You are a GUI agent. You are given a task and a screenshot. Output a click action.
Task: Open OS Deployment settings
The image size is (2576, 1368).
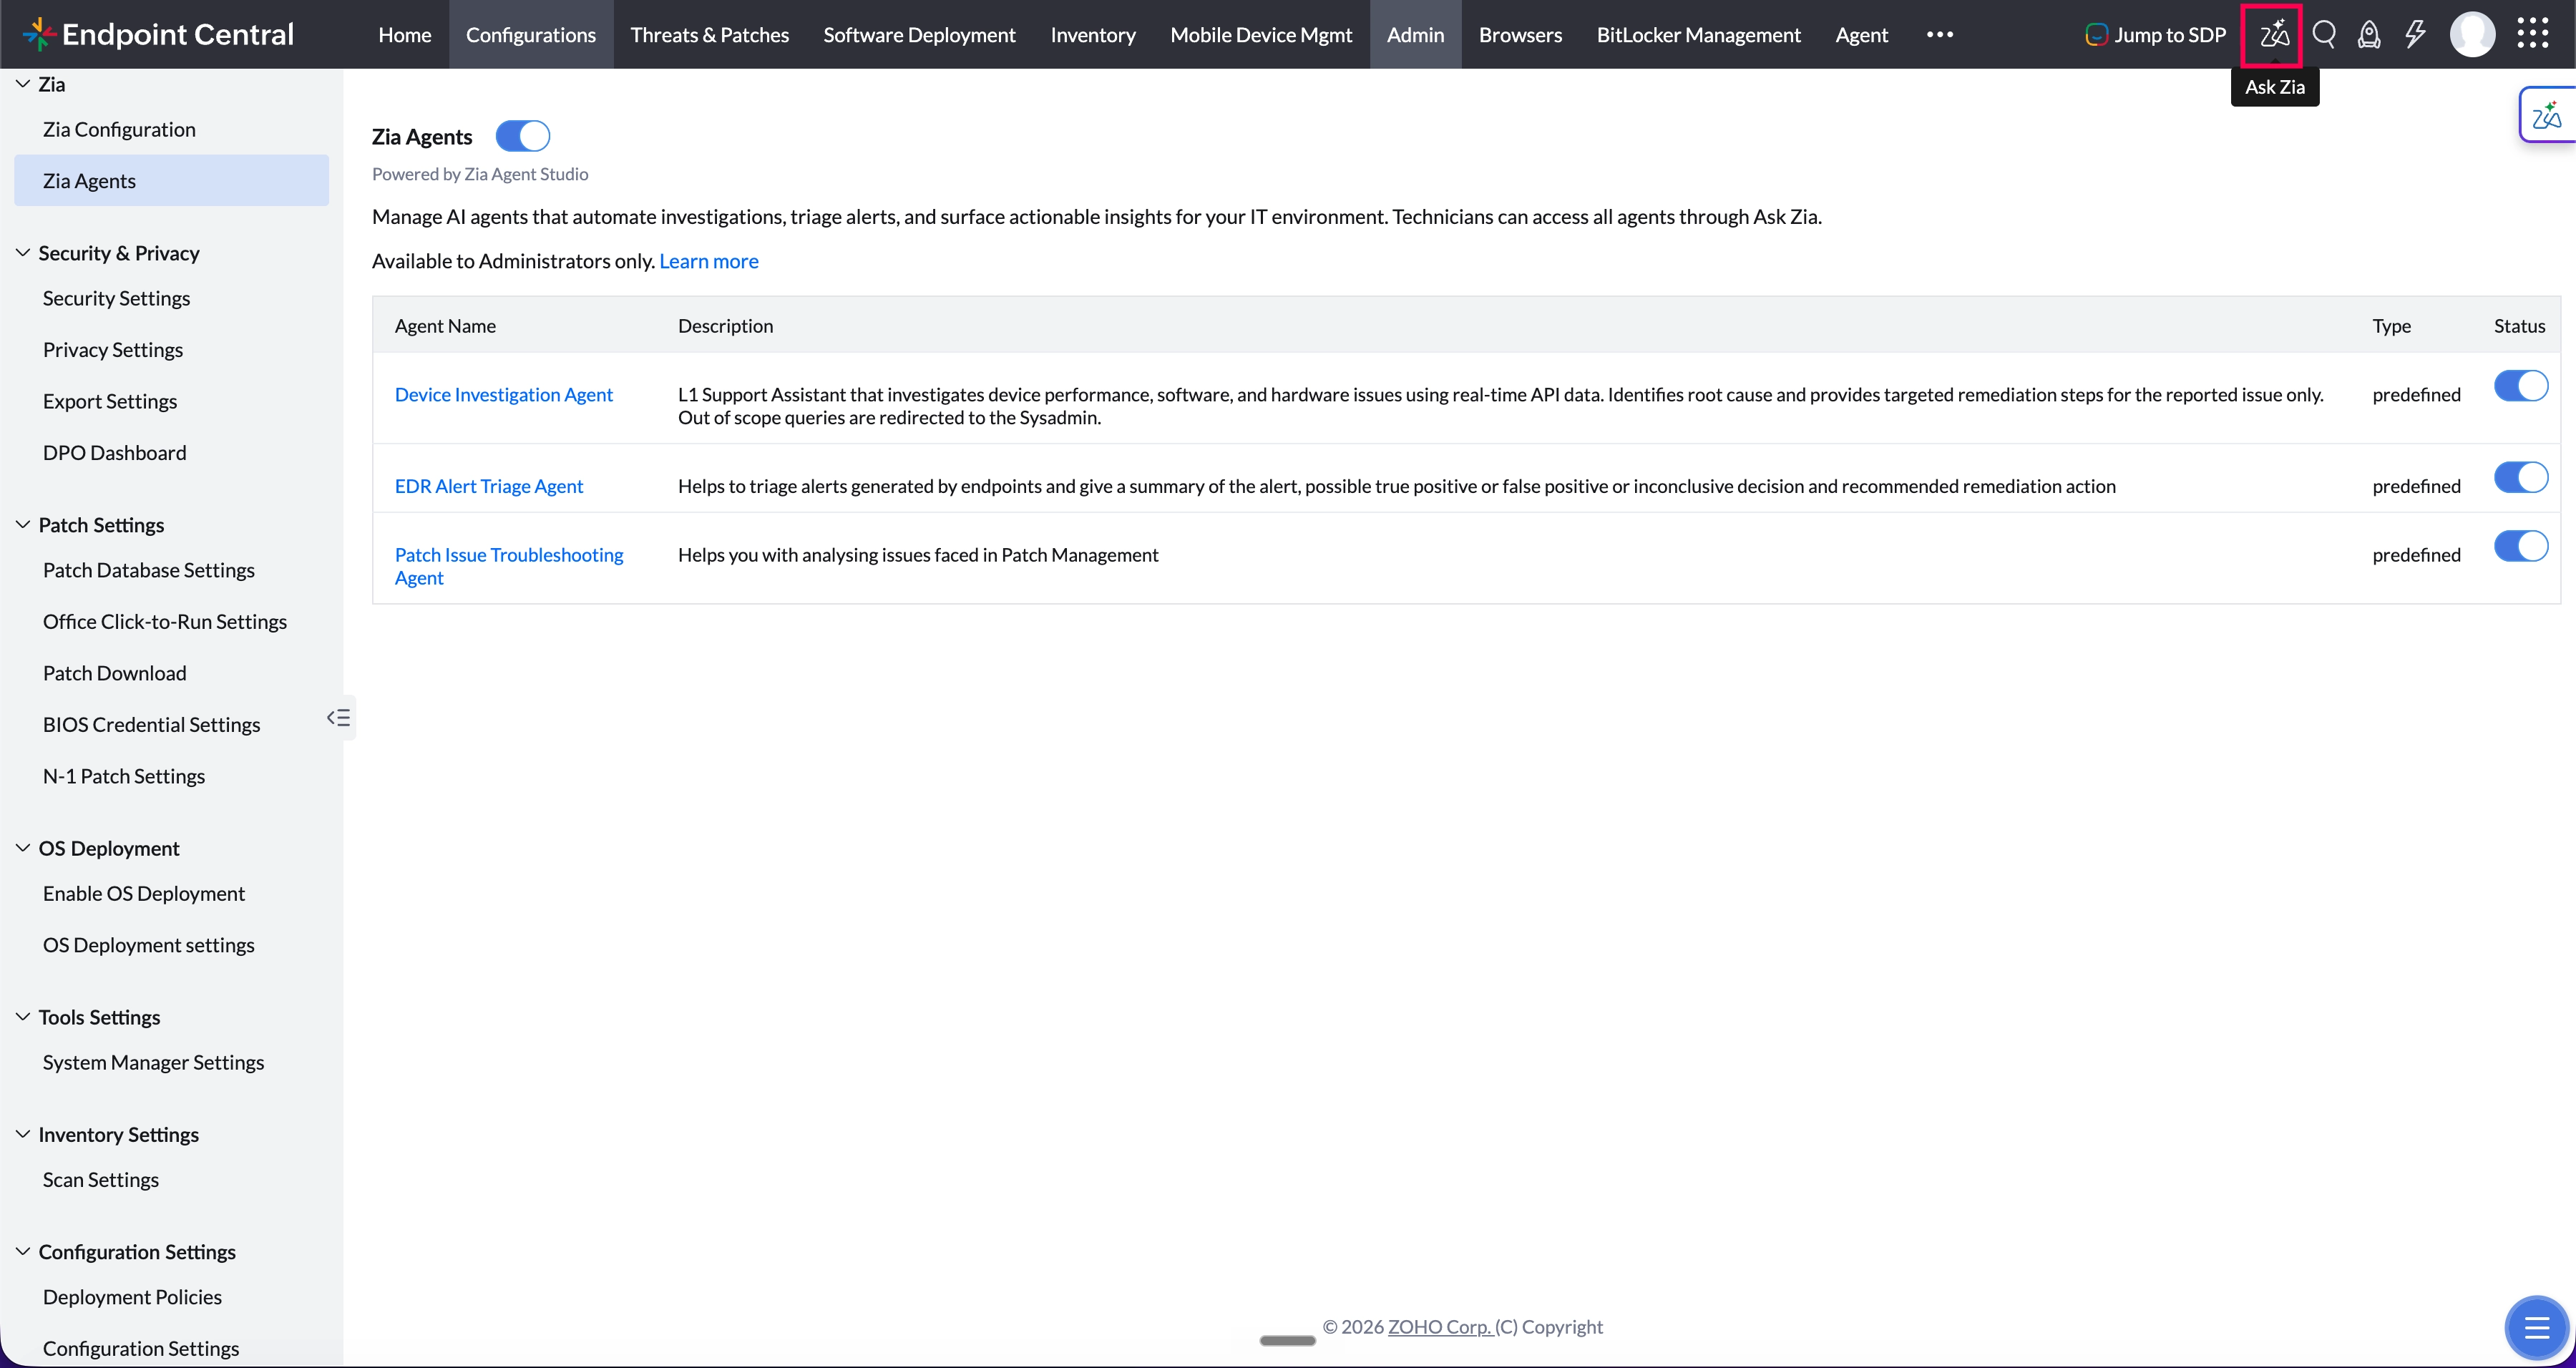click(x=171, y=945)
